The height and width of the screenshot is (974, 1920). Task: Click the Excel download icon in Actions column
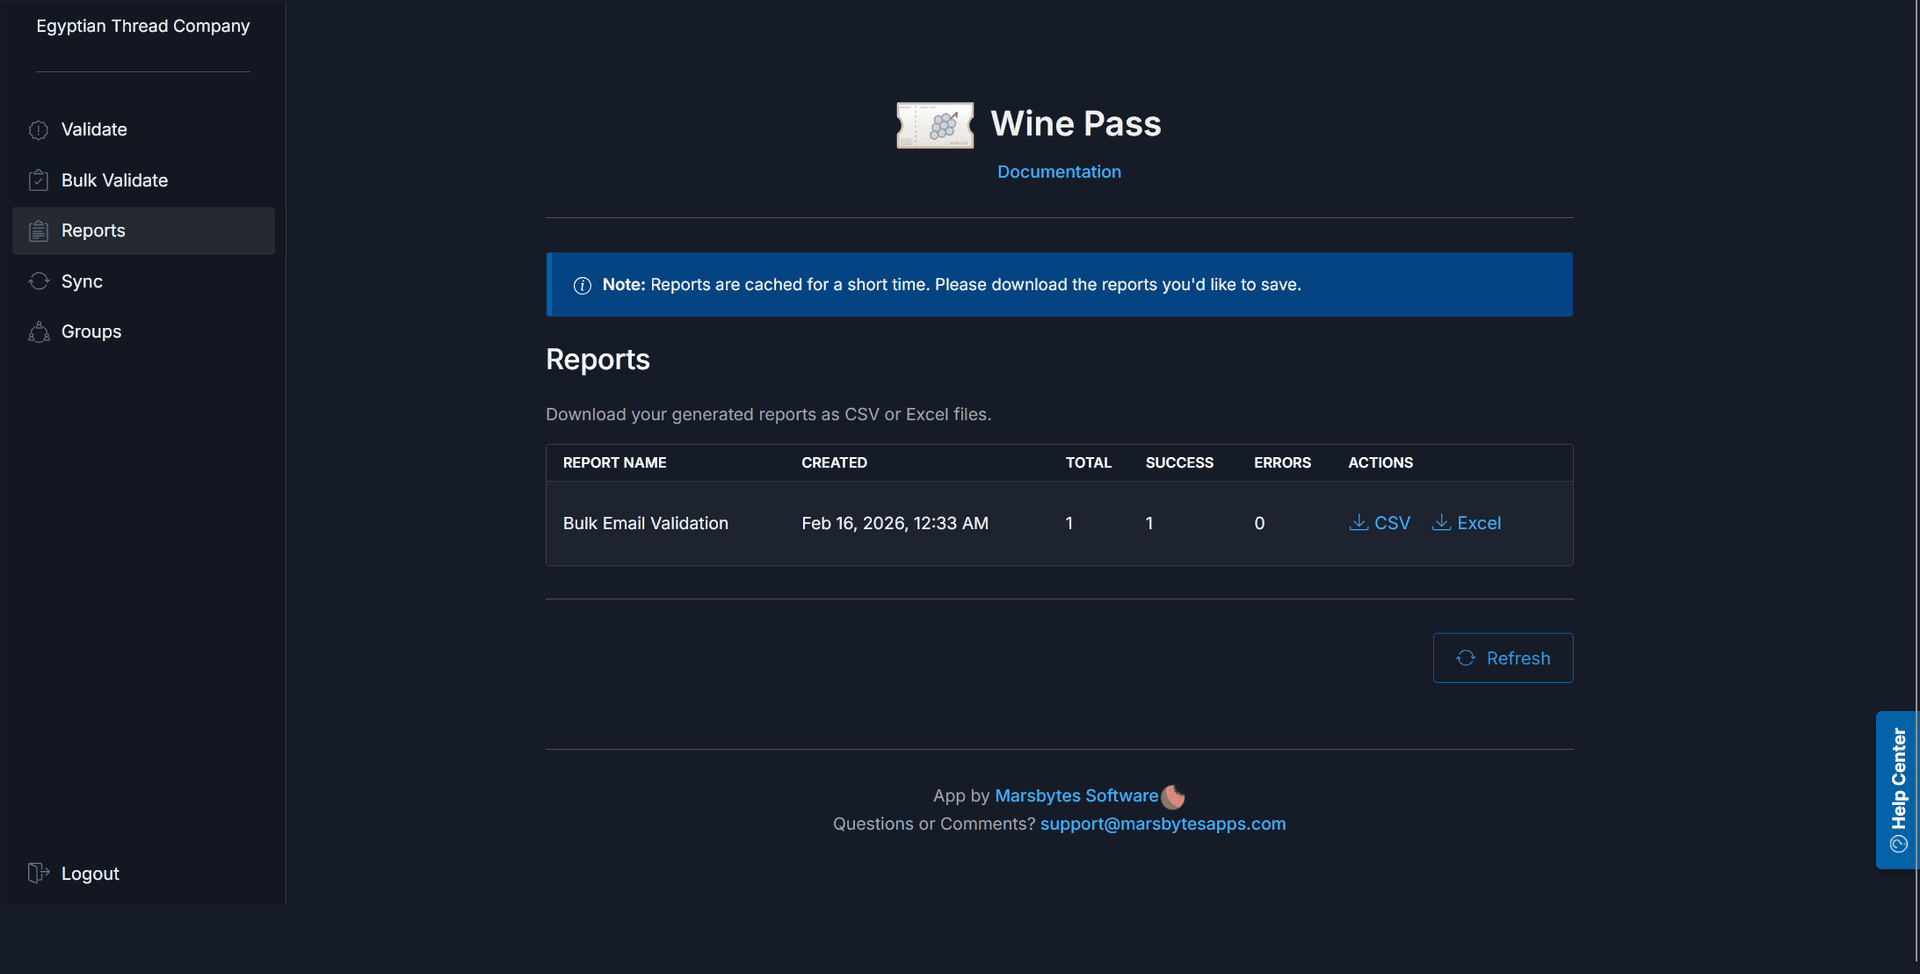(x=1441, y=522)
